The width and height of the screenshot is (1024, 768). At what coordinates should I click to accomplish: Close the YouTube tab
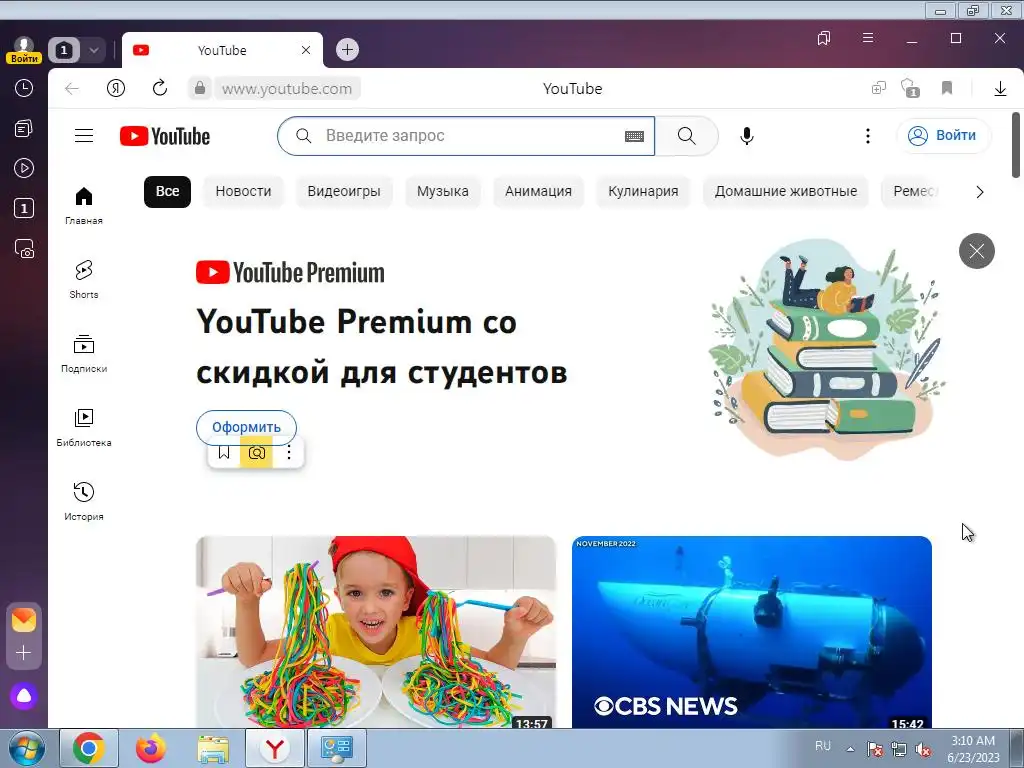click(x=306, y=50)
